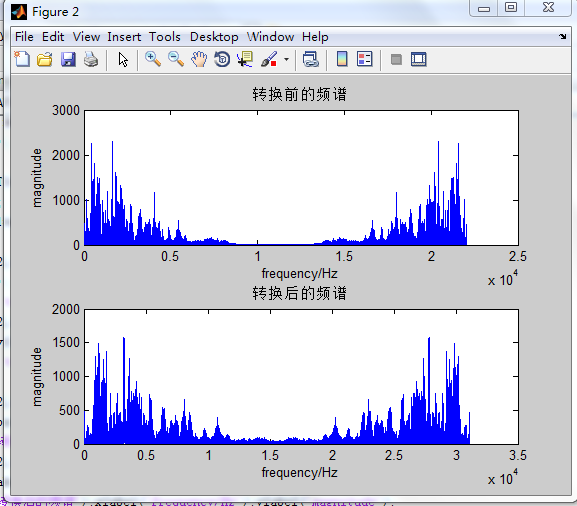
Task: Insert a colorbar via the toolbar
Action: (x=342, y=59)
